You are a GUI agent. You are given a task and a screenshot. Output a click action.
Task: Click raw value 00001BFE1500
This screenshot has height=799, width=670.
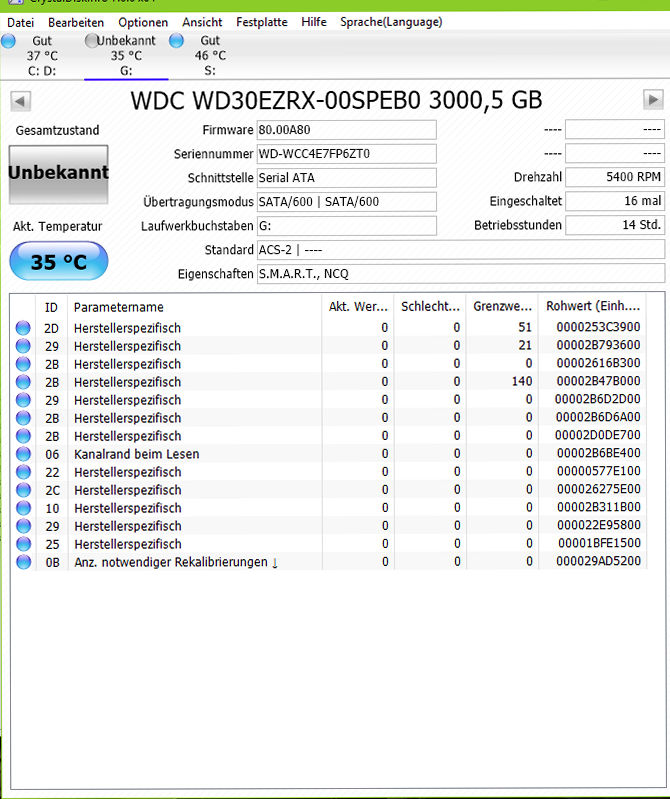point(599,543)
